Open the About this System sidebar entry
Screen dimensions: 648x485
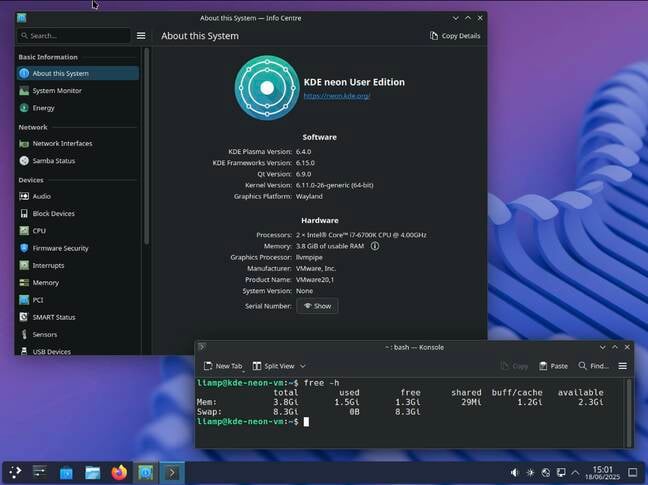tap(78, 73)
